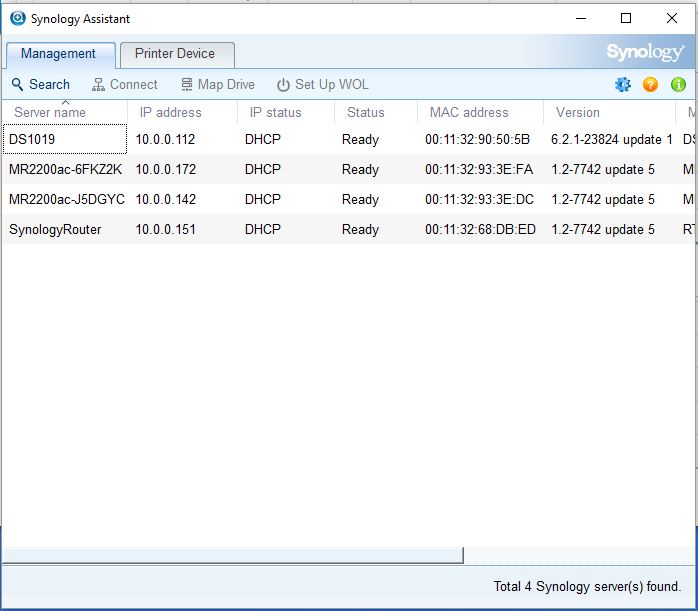Click MAC address 00:11:32:68:DB:ED
The image size is (698, 611).
(x=480, y=229)
